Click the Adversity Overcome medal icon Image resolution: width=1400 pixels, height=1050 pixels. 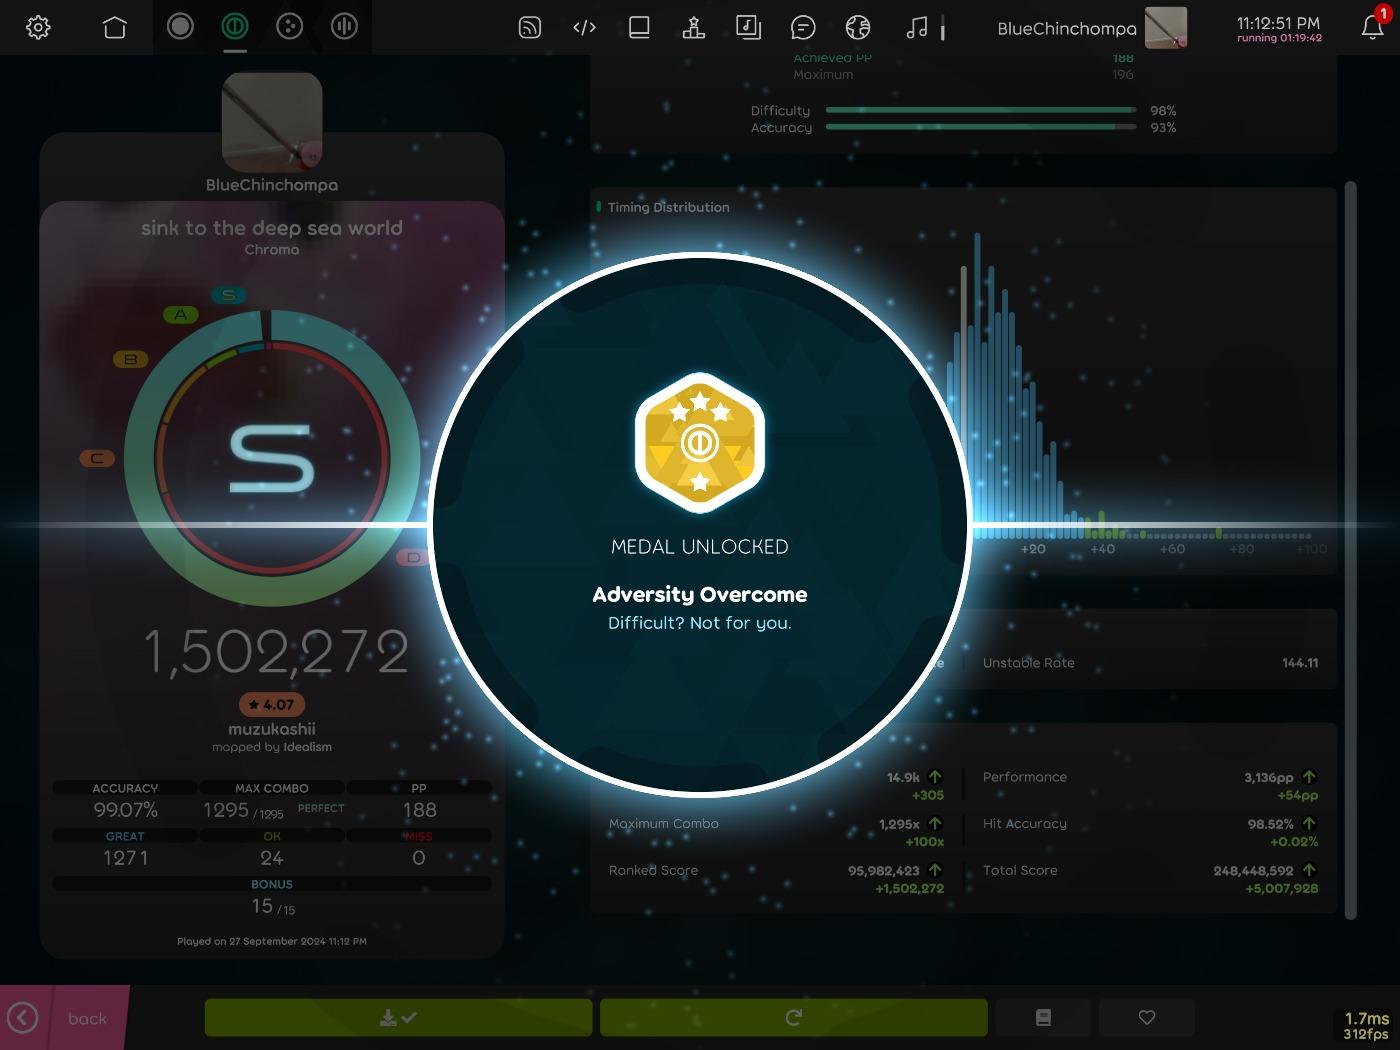pyautogui.click(x=700, y=442)
